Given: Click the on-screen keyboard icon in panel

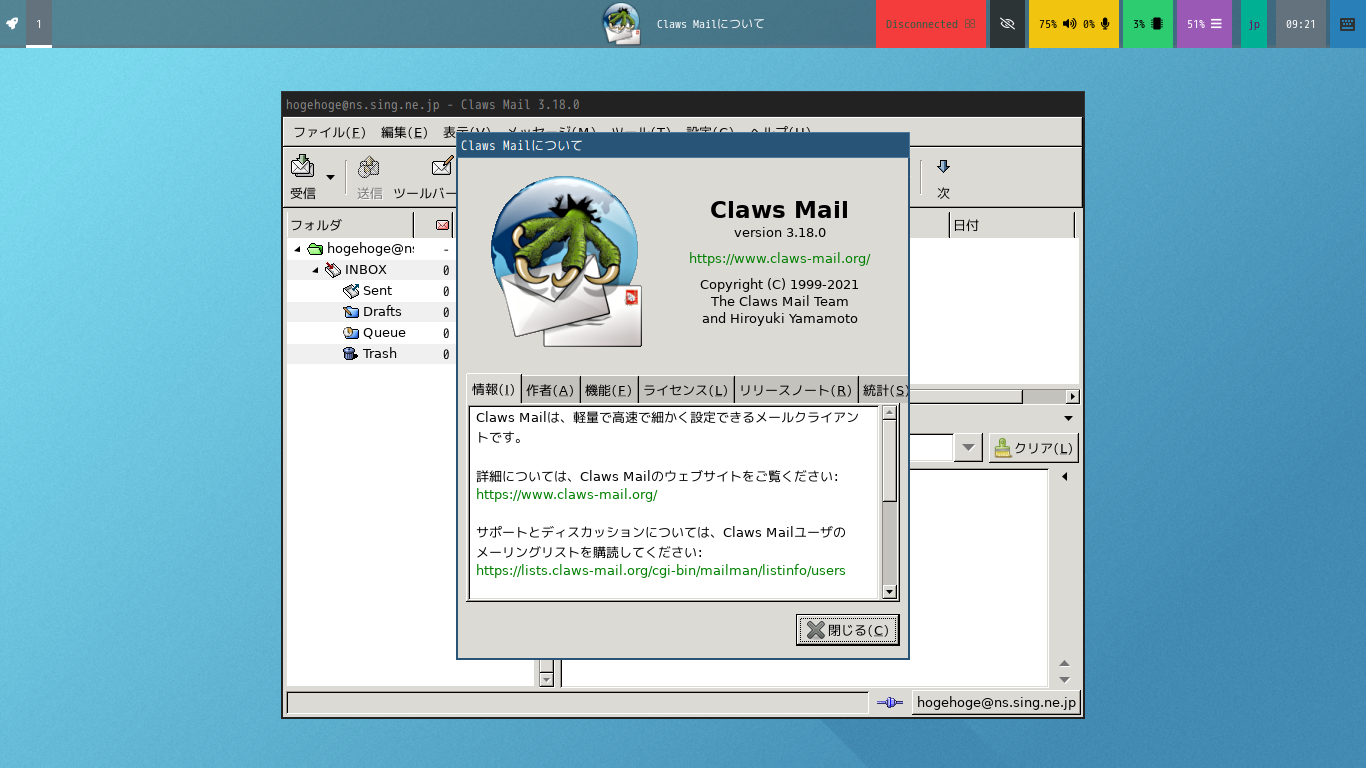Looking at the screenshot, I should (x=1347, y=23).
